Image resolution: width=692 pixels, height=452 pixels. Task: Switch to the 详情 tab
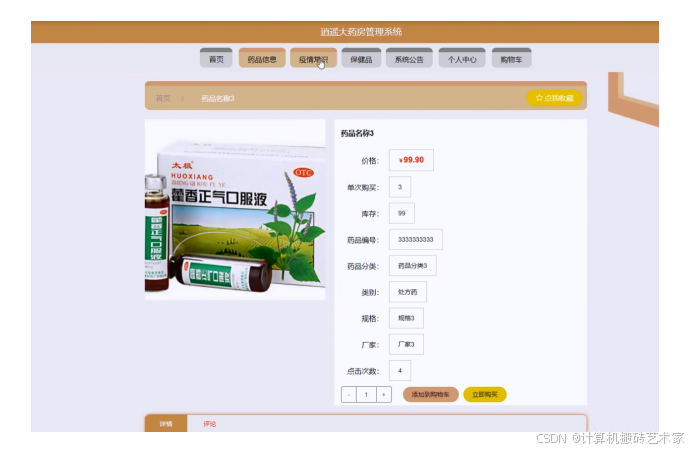click(166, 423)
